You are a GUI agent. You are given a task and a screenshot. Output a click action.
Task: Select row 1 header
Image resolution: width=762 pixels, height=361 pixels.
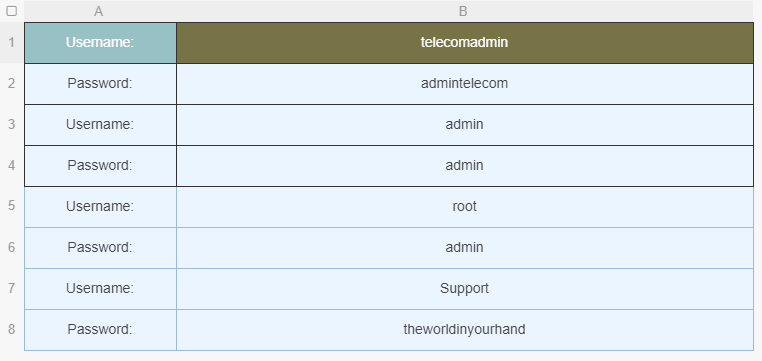click(12, 43)
